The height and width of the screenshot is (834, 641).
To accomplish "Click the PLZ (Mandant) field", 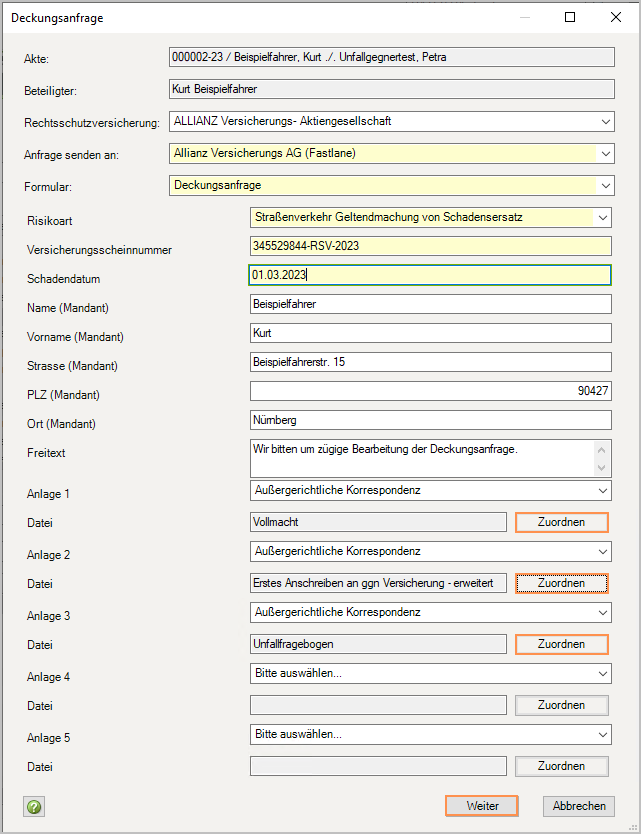I will coord(430,391).
